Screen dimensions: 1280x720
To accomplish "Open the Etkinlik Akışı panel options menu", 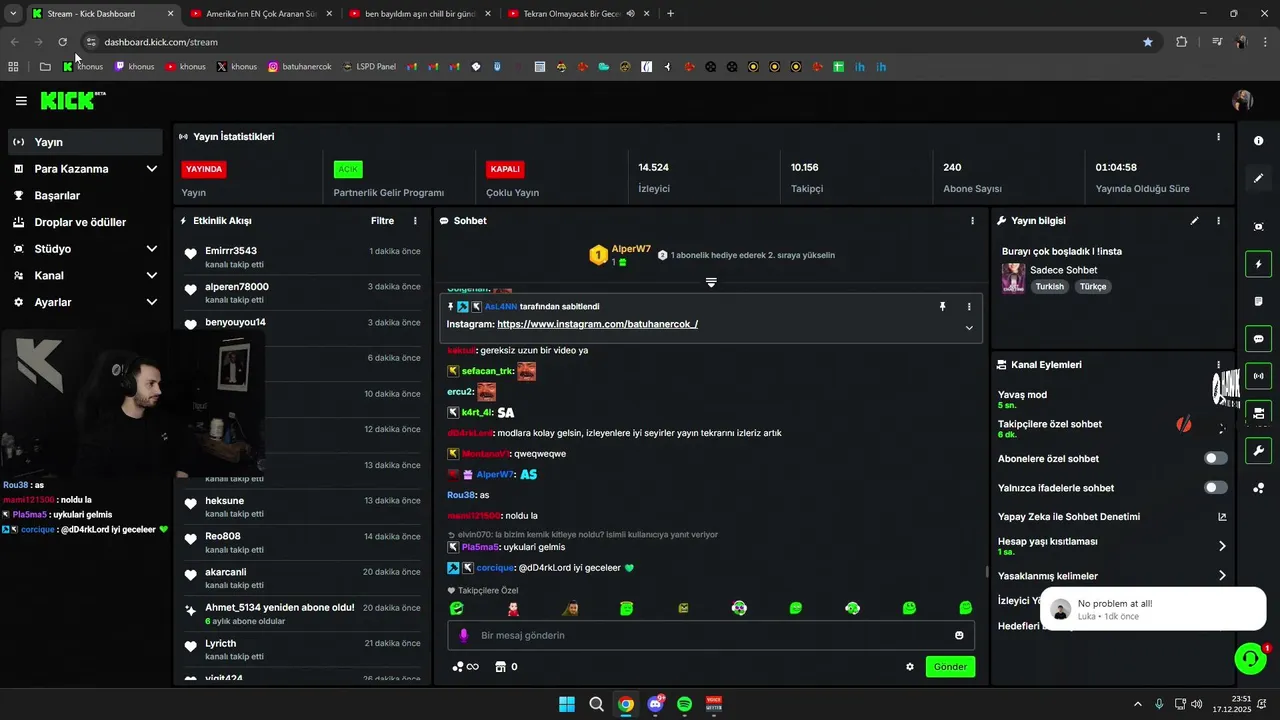I will pos(415,221).
